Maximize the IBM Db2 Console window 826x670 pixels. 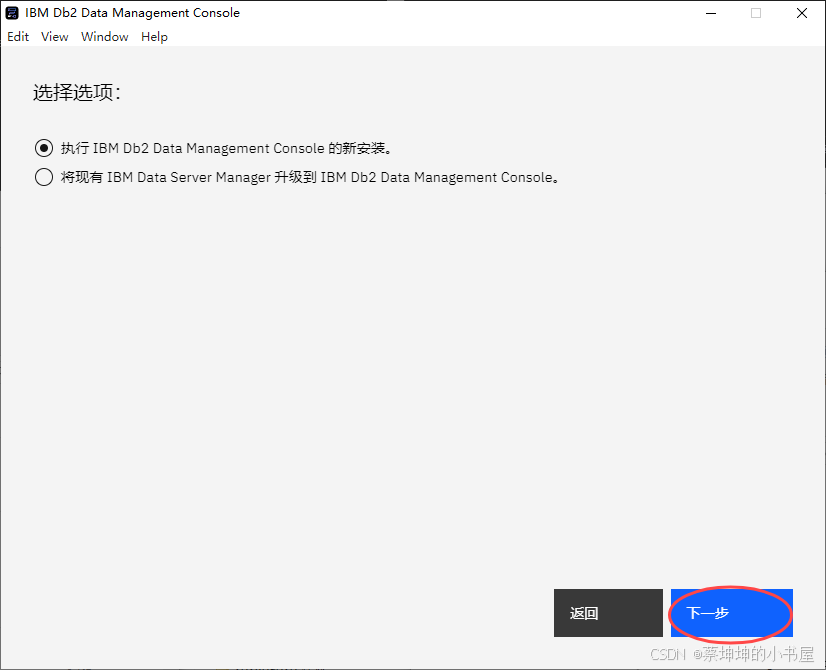(x=755, y=13)
